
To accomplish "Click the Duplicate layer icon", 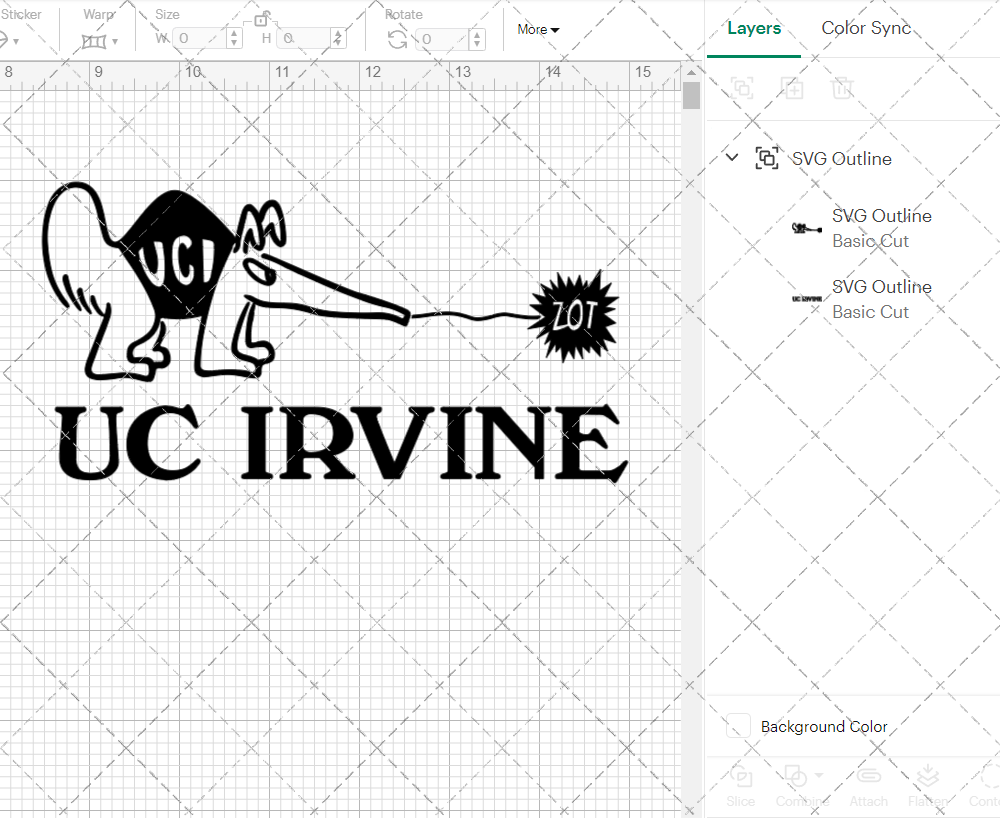I will tap(793, 88).
